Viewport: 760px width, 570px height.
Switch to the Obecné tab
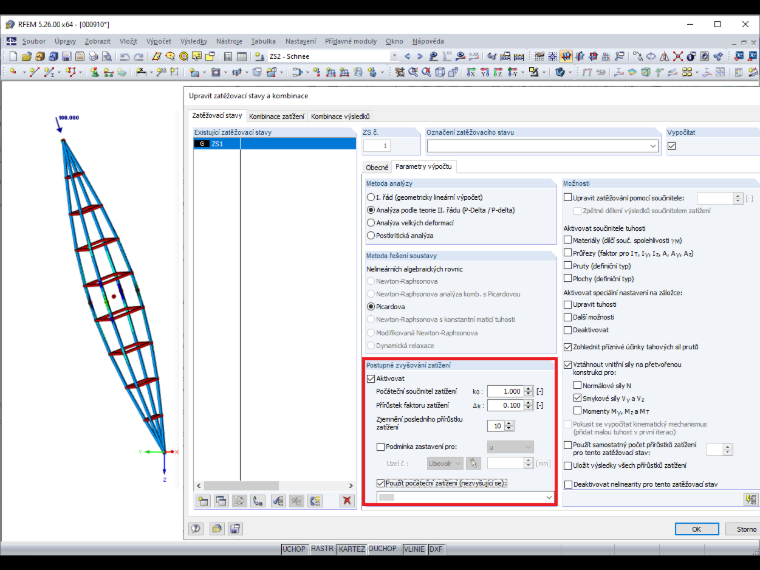tap(377, 167)
